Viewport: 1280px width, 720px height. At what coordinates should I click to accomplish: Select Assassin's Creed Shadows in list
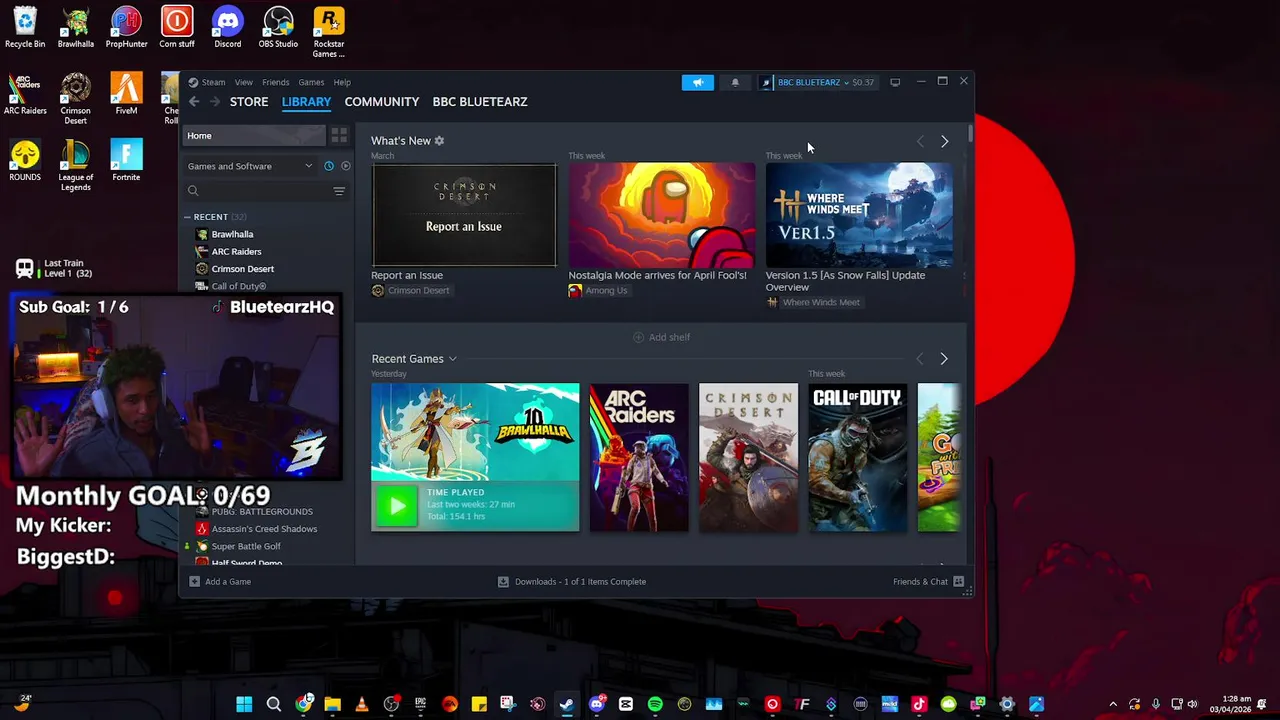264,529
